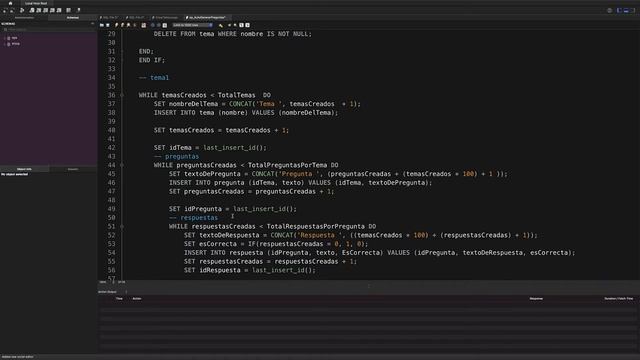Image resolution: width=640 pixels, height=360 pixels.
Task: Open the schema inspector from main toolbar
Action: coord(22,10)
